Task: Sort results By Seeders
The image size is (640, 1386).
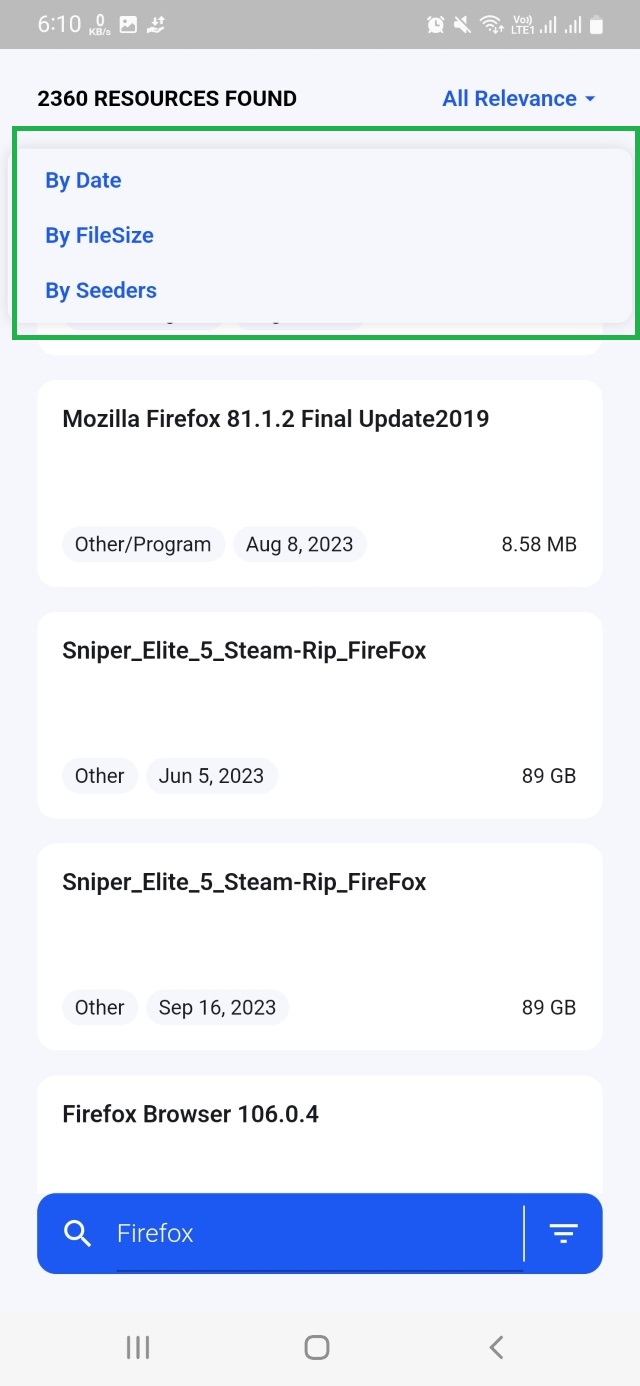Action: point(101,291)
